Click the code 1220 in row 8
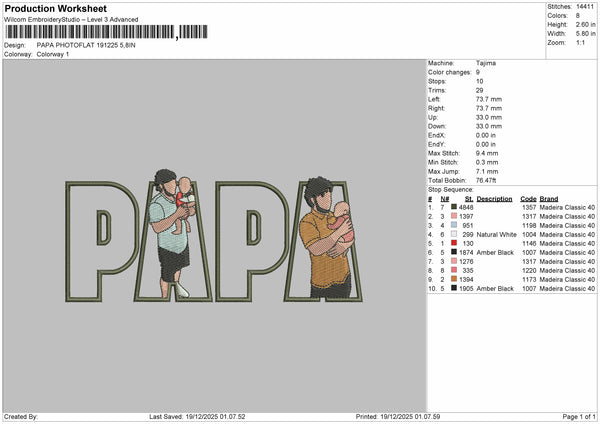The height and width of the screenshot is (424, 600). (x=529, y=270)
